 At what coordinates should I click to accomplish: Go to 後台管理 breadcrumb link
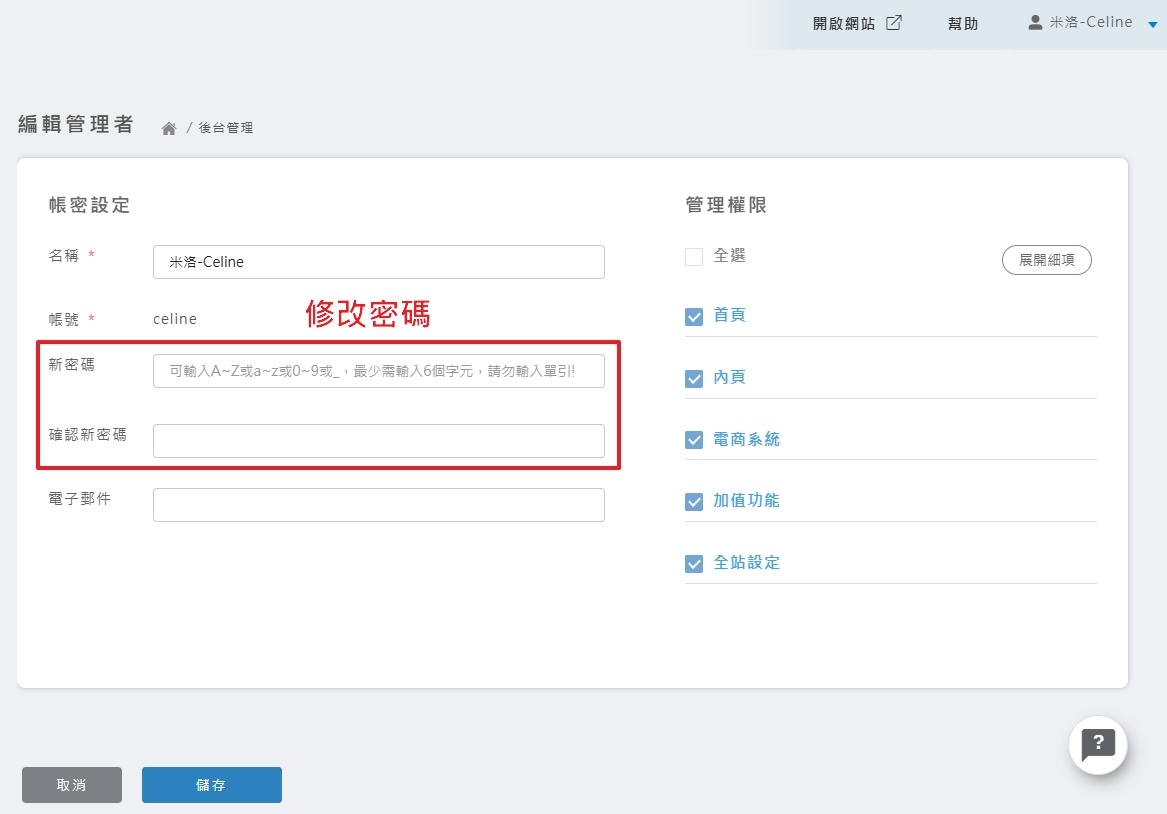pos(226,128)
